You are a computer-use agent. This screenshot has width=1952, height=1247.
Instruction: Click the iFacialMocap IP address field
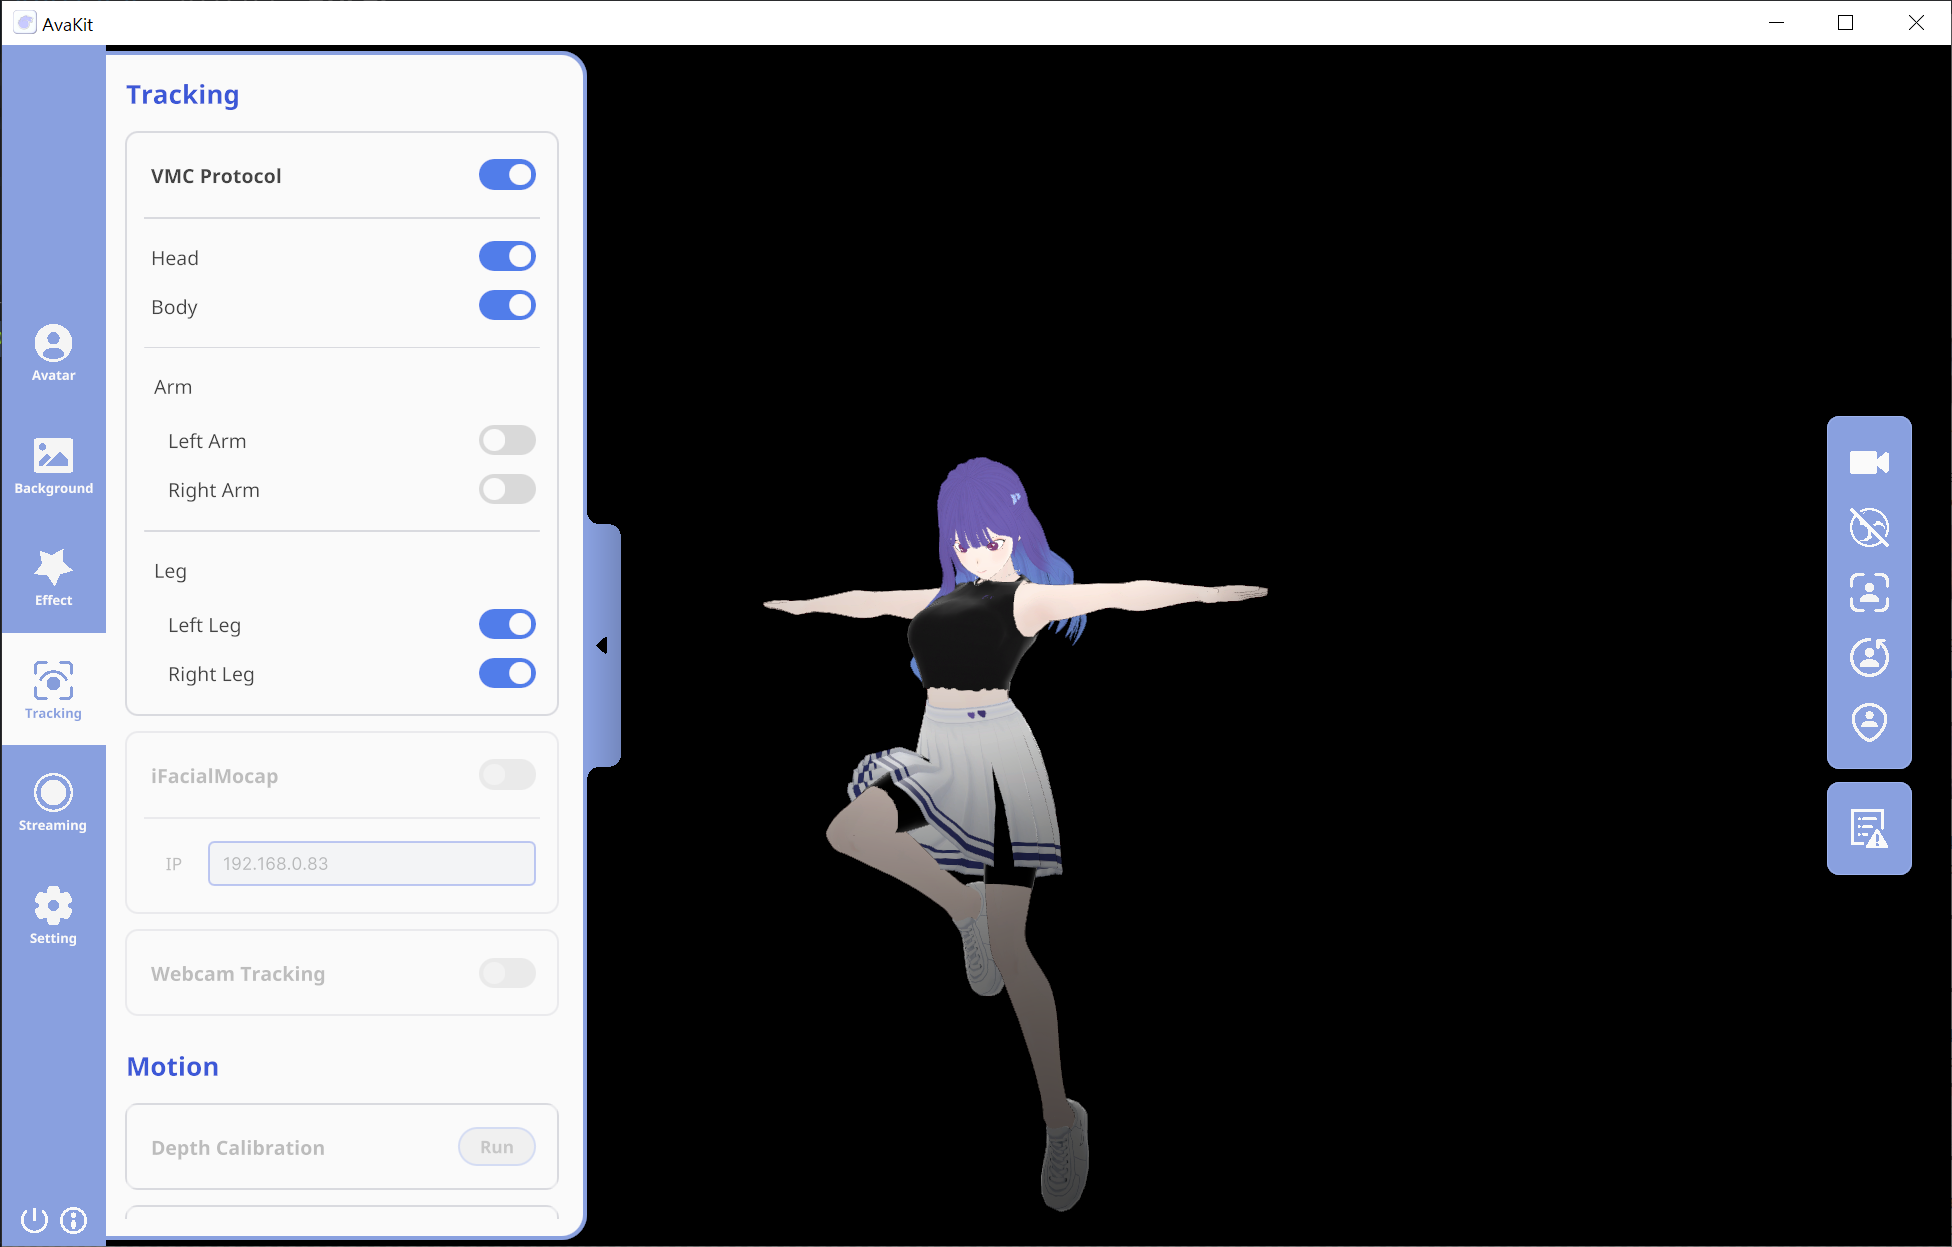tap(371, 863)
